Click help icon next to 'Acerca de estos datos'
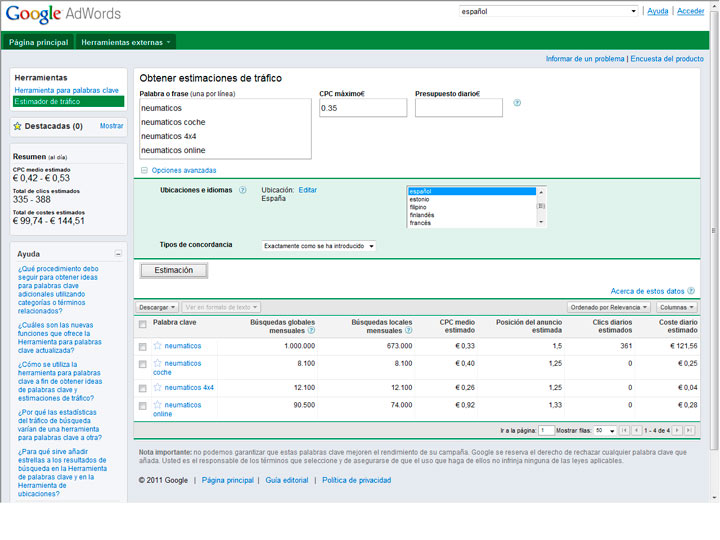This screenshot has width=720, height=540. pos(691,291)
